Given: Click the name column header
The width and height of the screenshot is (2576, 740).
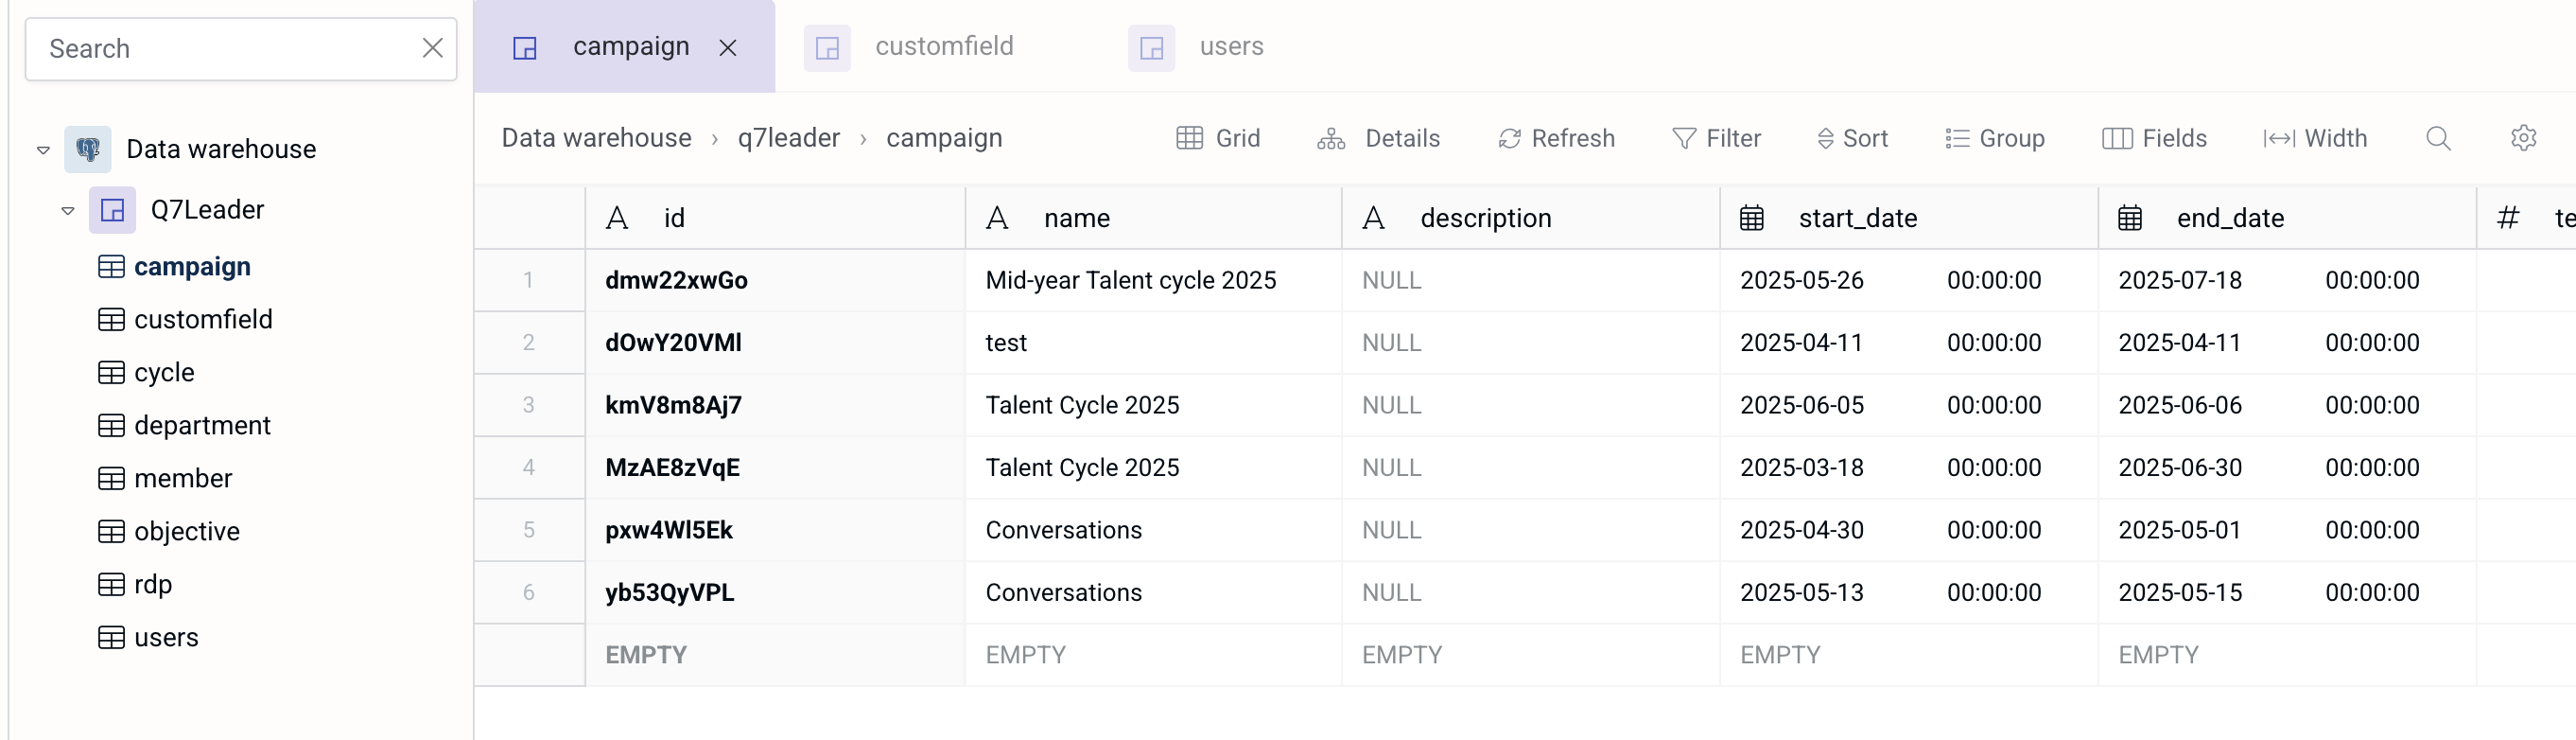Looking at the screenshot, I should (x=1153, y=218).
